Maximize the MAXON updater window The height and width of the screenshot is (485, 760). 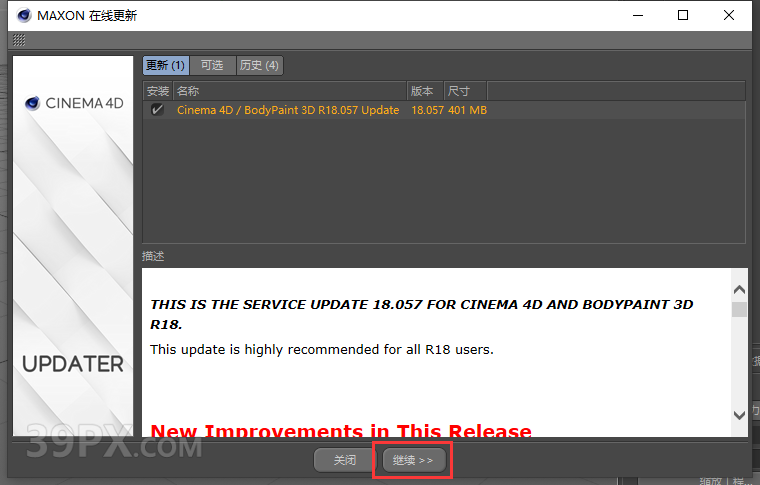[683, 15]
